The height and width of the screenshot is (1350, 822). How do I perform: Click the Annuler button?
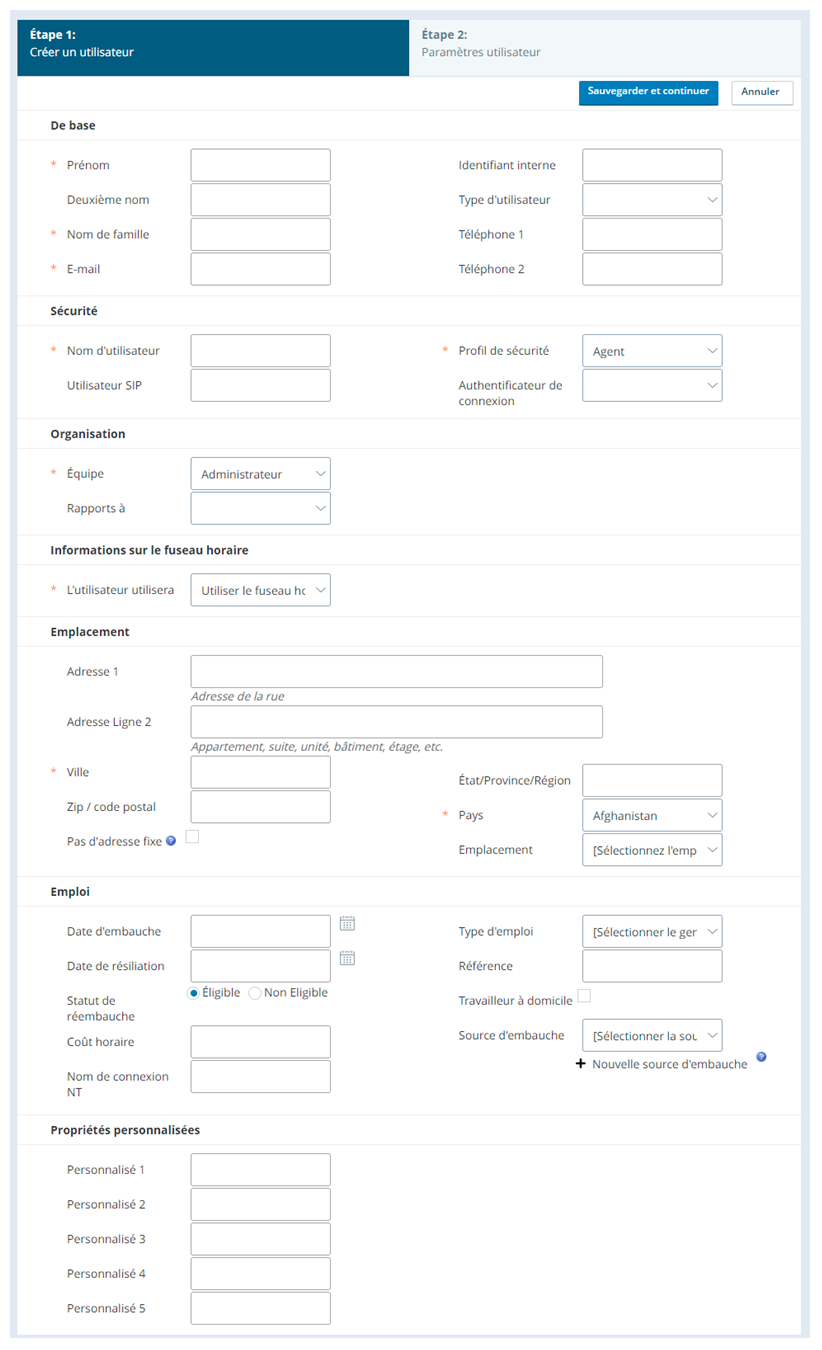(x=761, y=92)
